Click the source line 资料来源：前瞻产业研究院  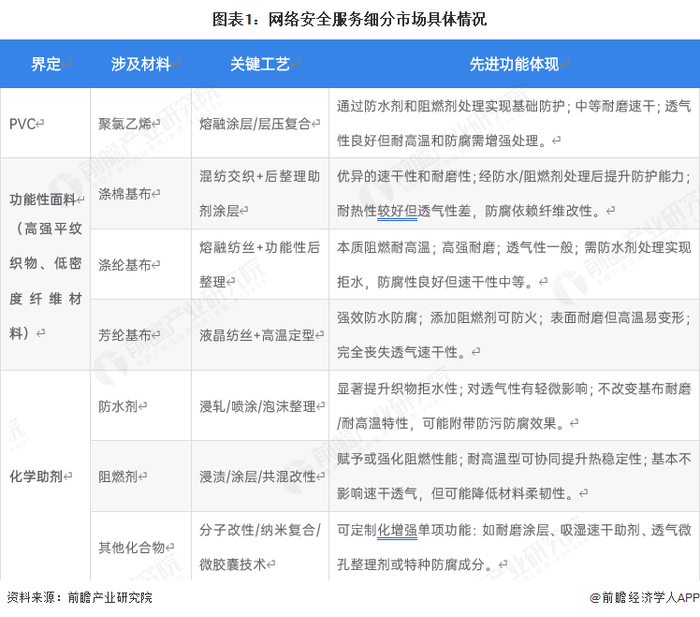click(79, 597)
